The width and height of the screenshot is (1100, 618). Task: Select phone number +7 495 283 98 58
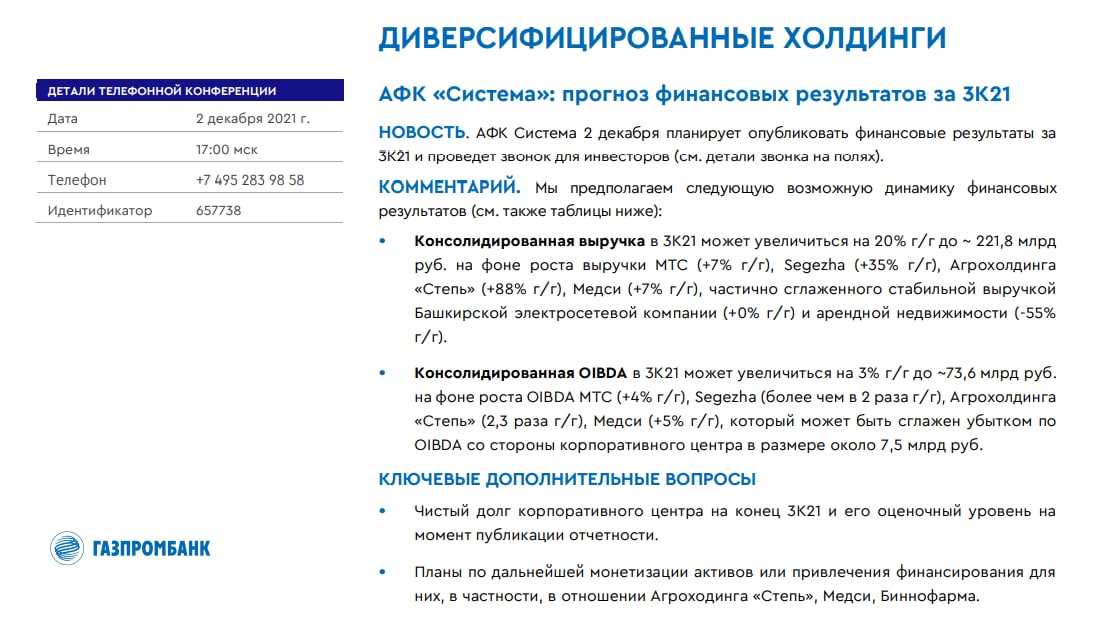coord(250,180)
